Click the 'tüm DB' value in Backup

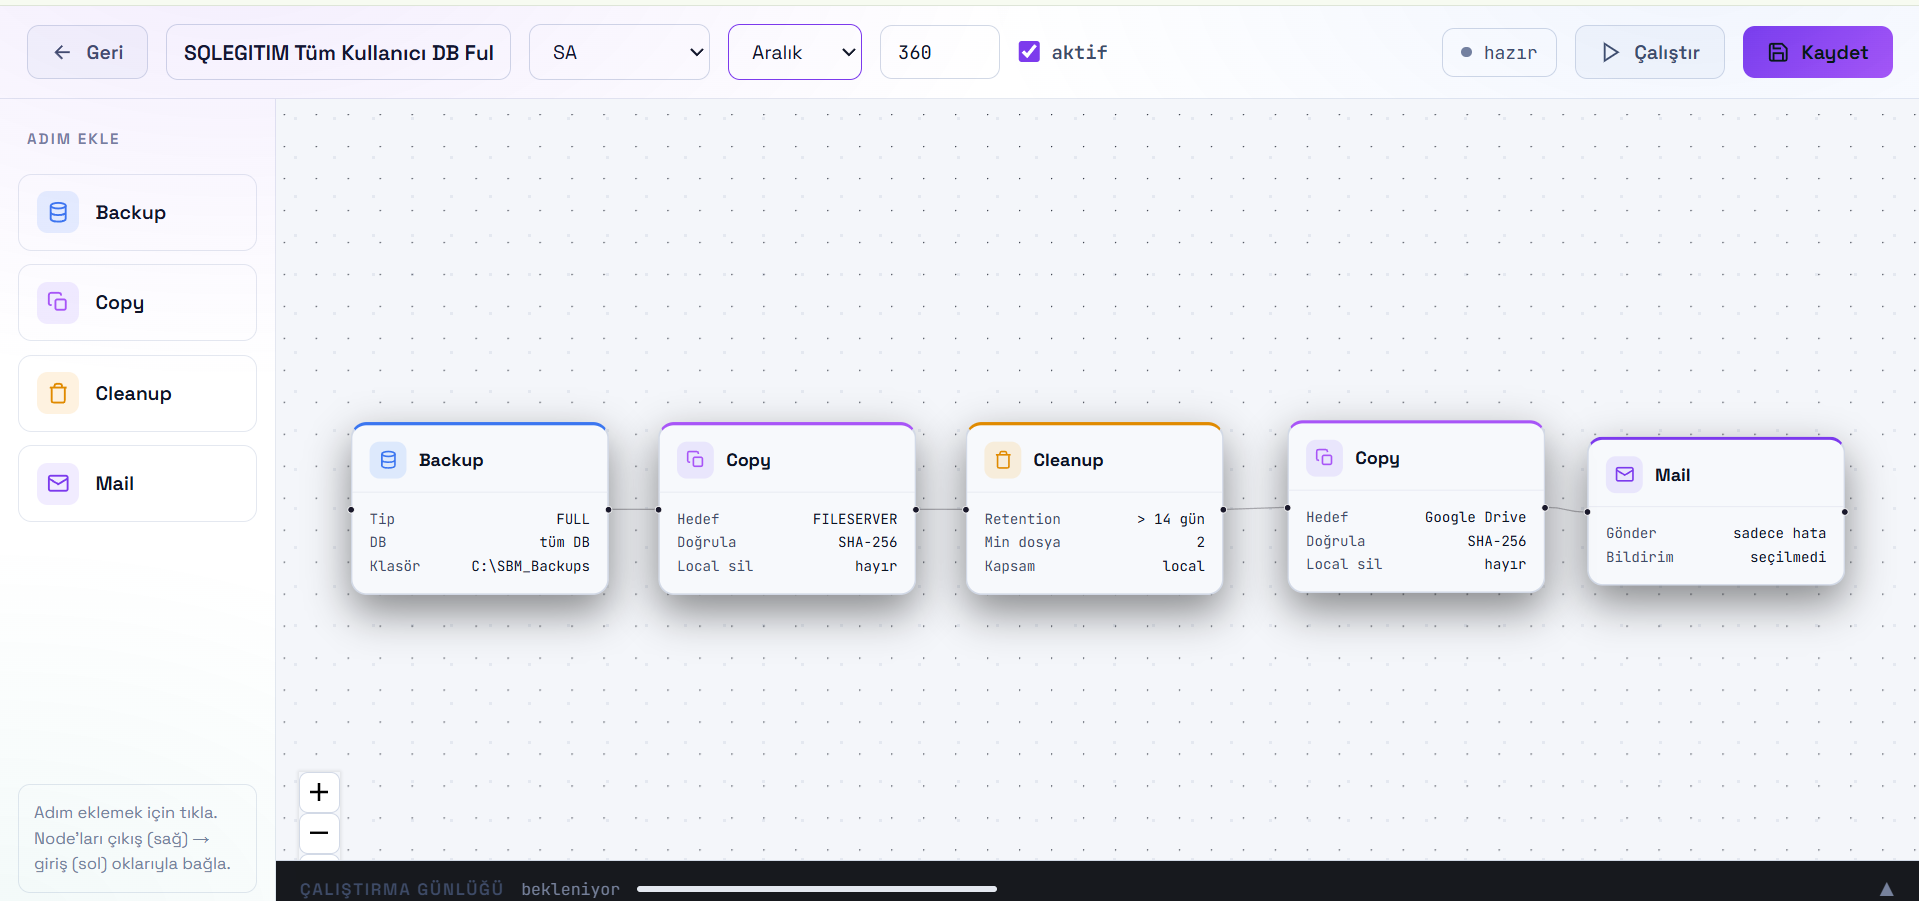point(564,542)
